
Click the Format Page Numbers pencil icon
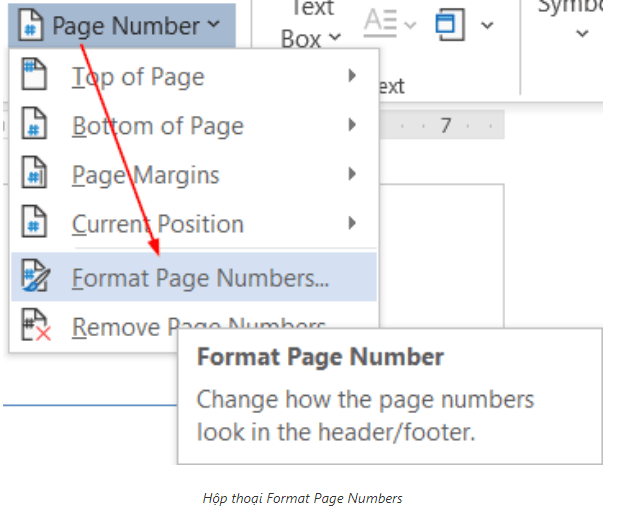pos(34,277)
